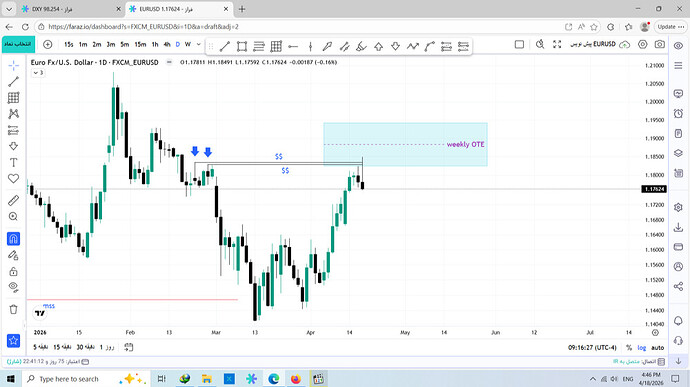Open the share icon in right sidebar
The height and width of the screenshot is (387, 690).
[678, 287]
